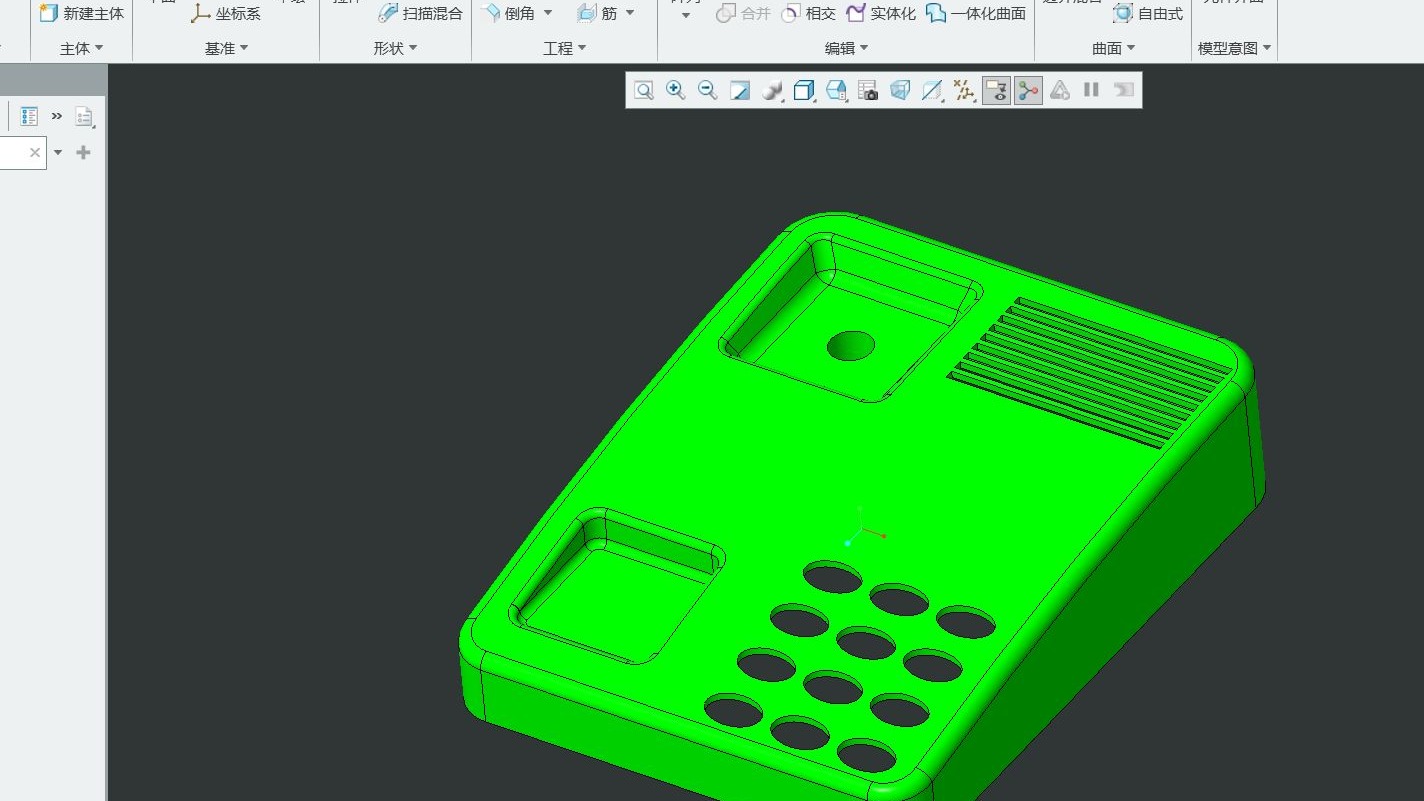Click the 新建主体 new body button
The width and height of the screenshot is (1424, 801).
82,13
